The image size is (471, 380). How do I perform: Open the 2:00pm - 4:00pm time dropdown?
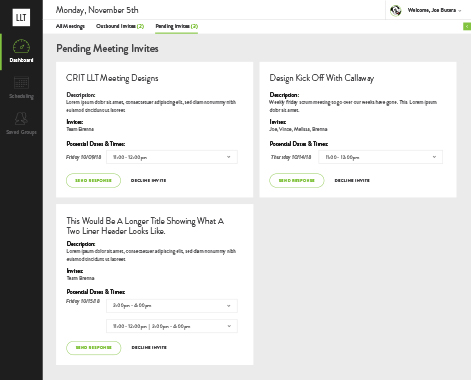(x=172, y=306)
